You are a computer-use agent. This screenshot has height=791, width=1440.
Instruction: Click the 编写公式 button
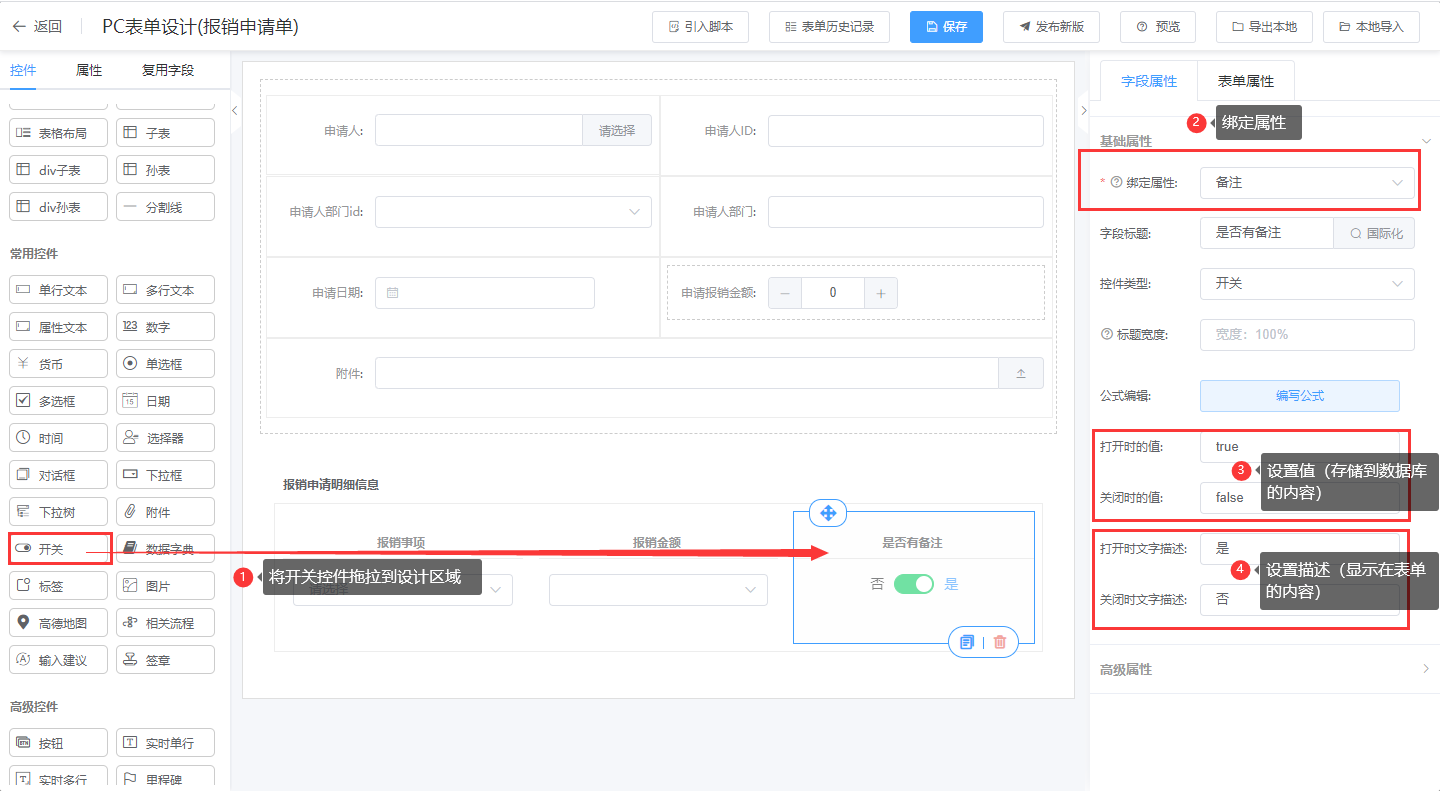[1299, 396]
